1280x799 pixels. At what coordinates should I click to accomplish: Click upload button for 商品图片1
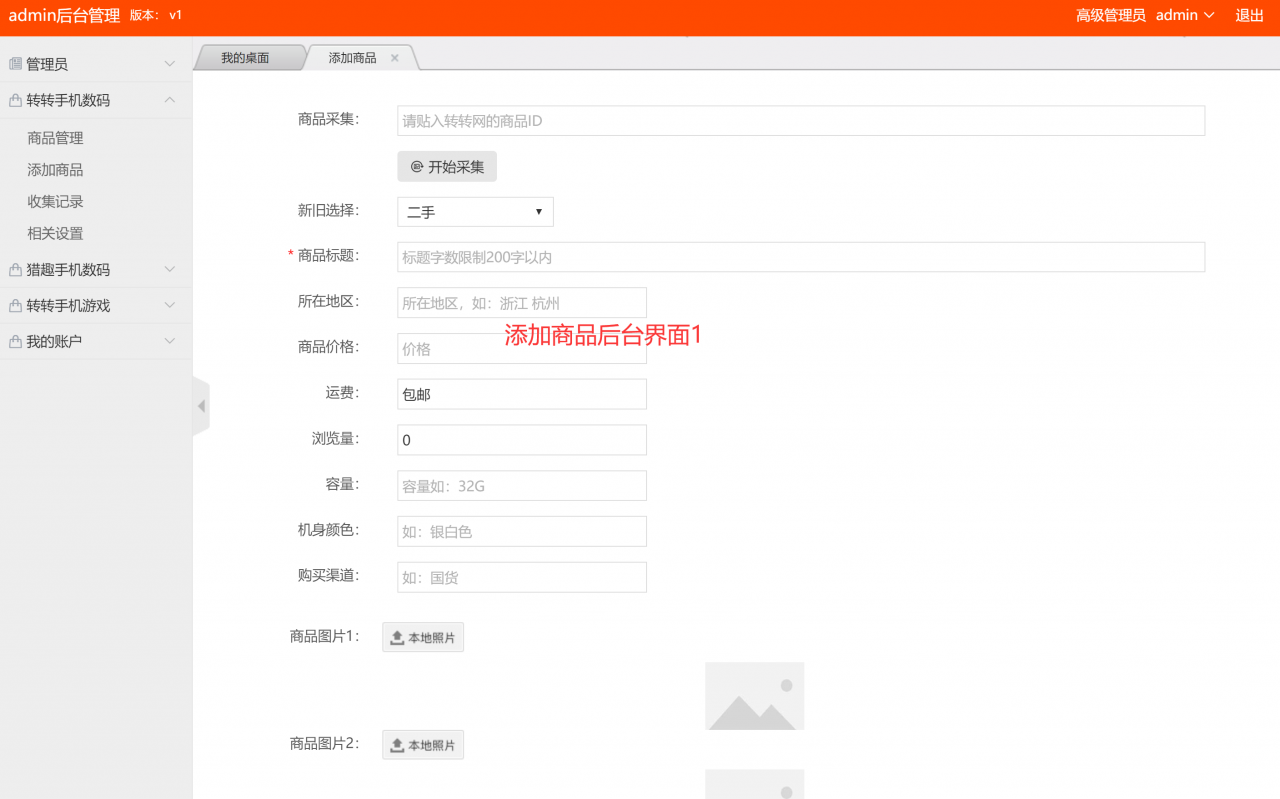[423, 637]
